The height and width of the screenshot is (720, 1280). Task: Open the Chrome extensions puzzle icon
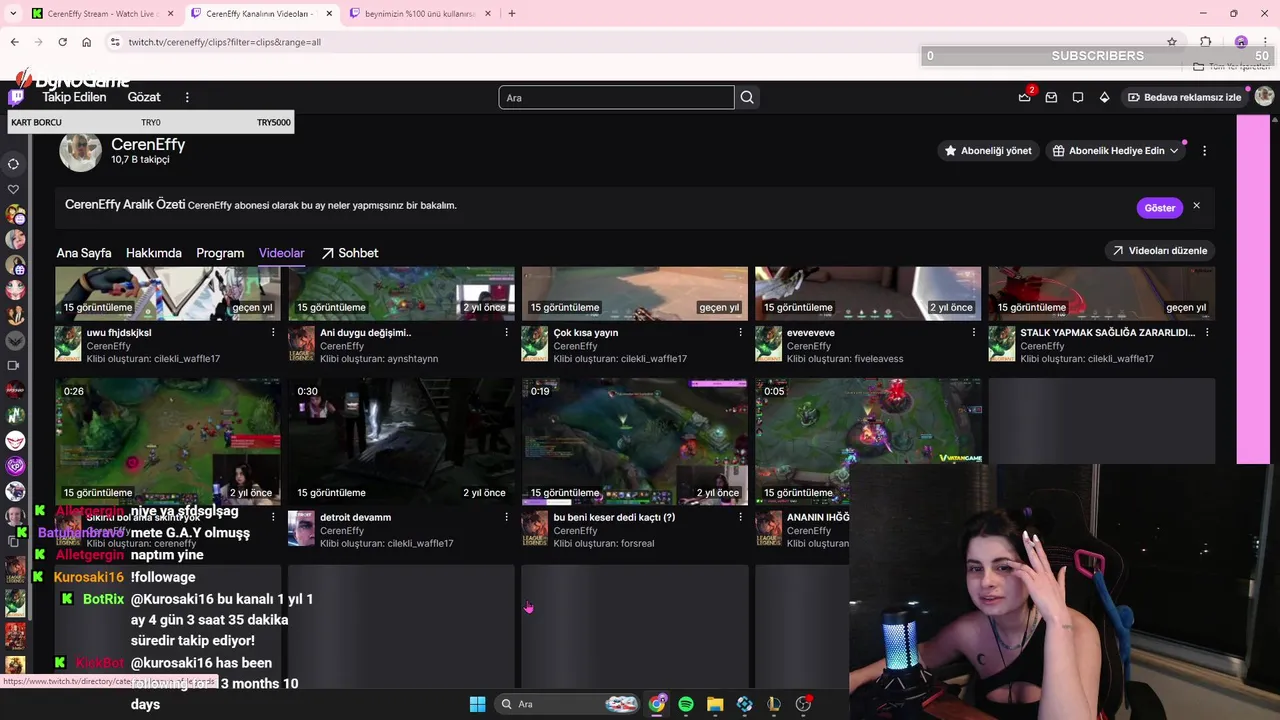[x=1206, y=42]
